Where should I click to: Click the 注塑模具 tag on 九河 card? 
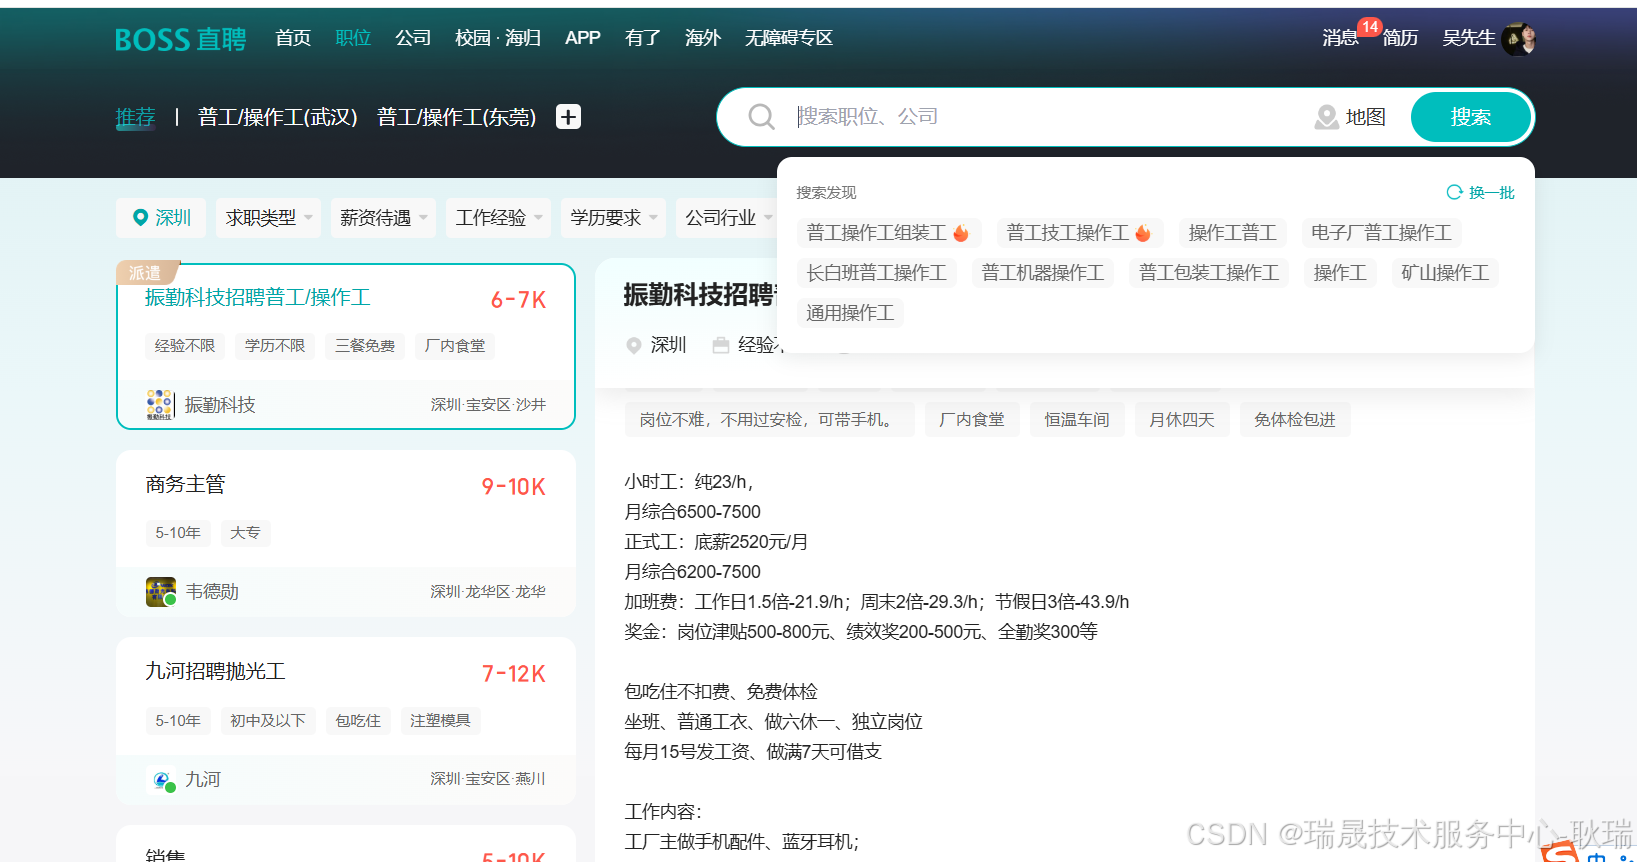click(x=440, y=721)
